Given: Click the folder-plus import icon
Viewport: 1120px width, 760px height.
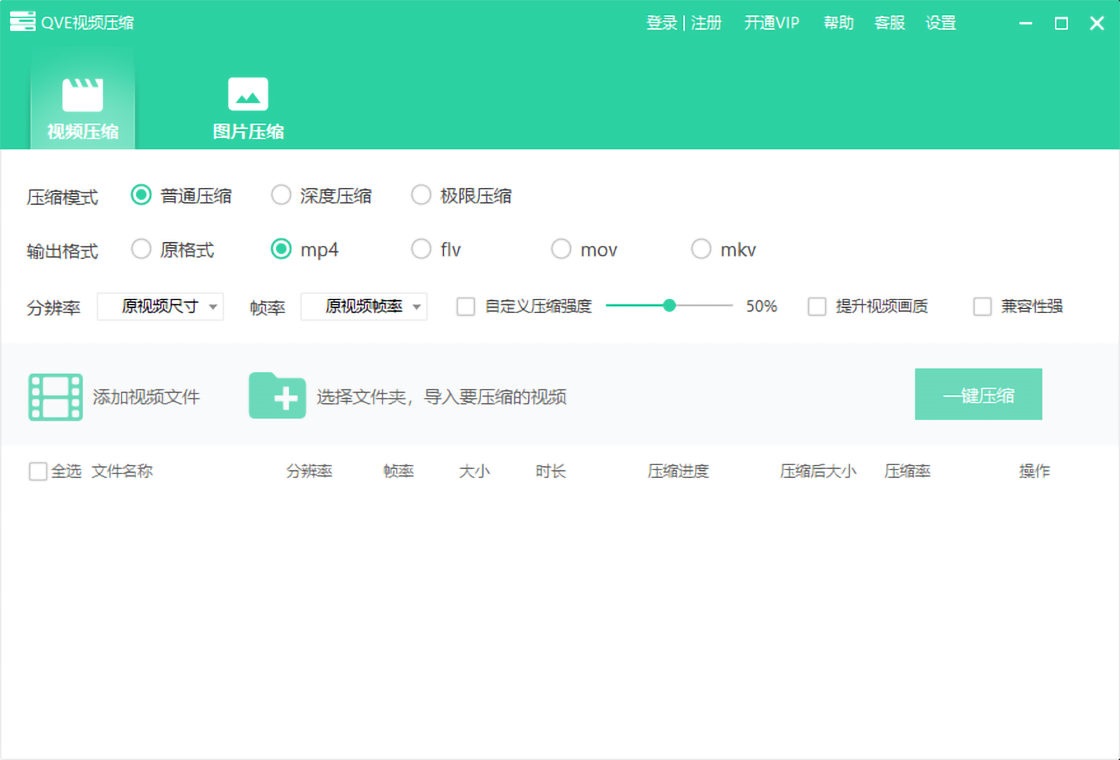Looking at the screenshot, I should click(277, 395).
